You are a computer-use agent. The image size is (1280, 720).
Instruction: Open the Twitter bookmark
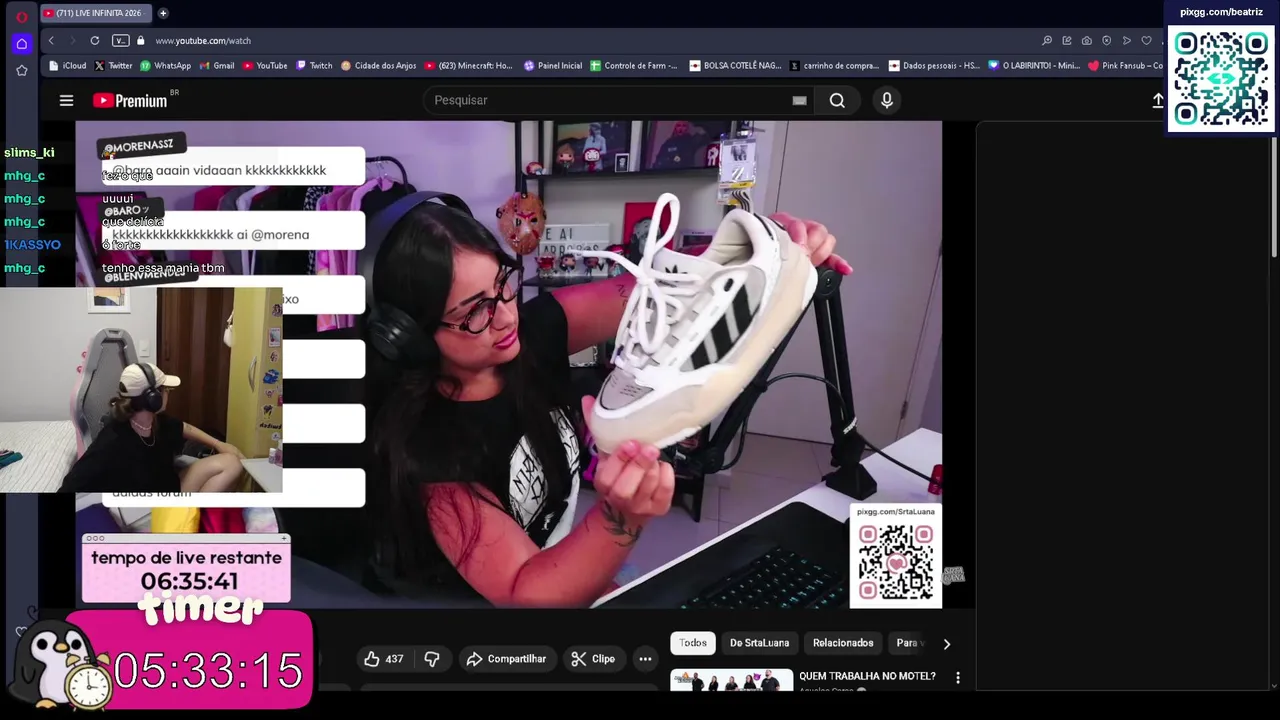pos(113,66)
